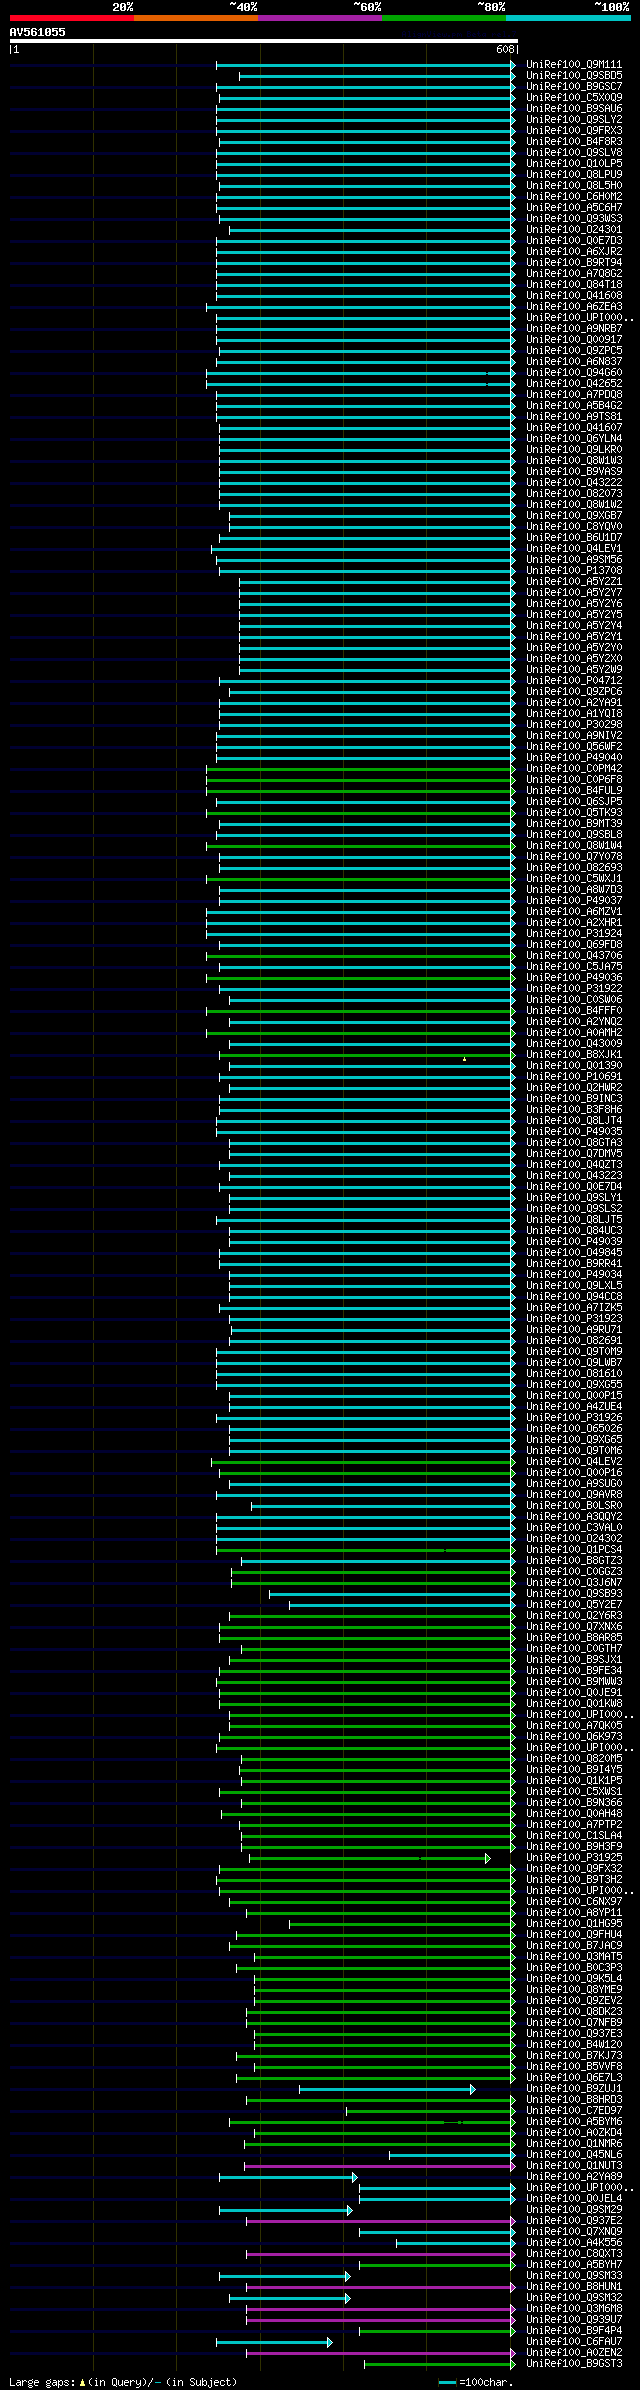
Task: Select the UniRef100_P31924 hit label
Action: pos(574,933)
